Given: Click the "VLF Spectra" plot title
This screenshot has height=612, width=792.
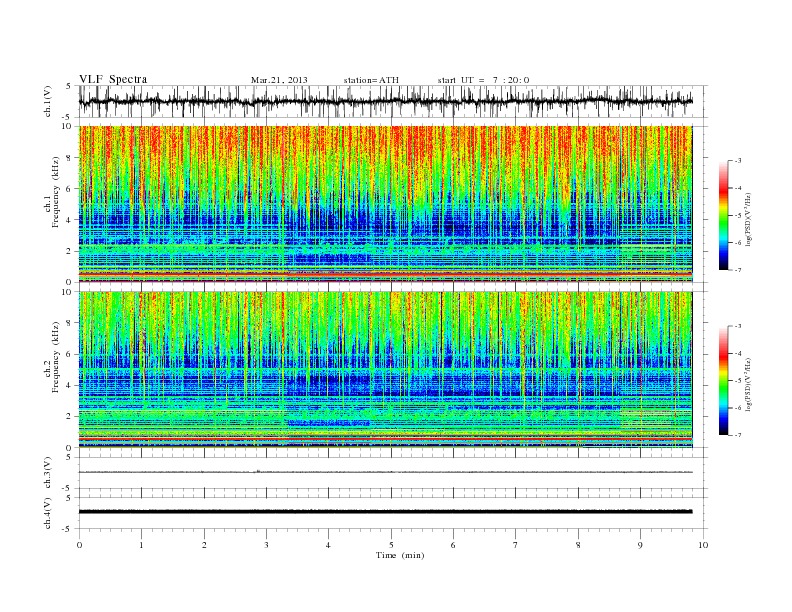Looking at the screenshot, I should (x=113, y=79).
